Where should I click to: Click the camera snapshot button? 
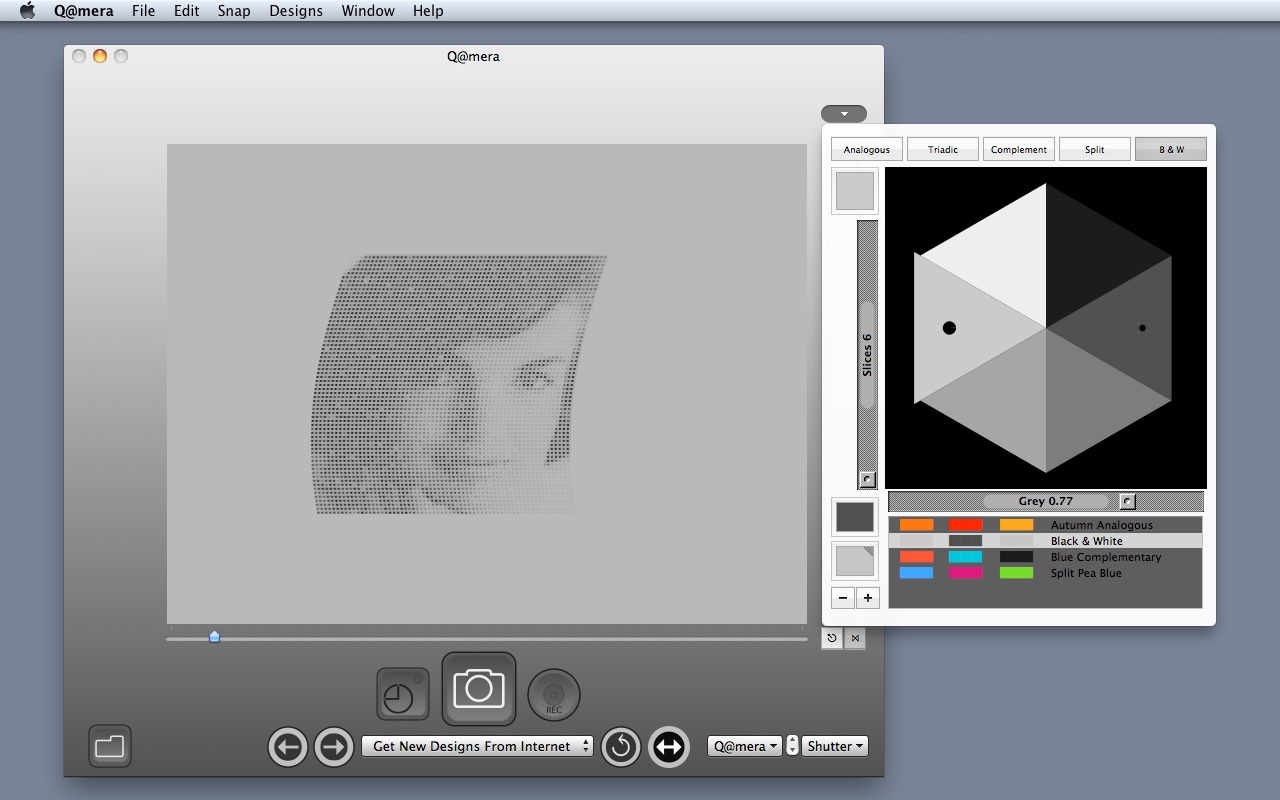479,689
